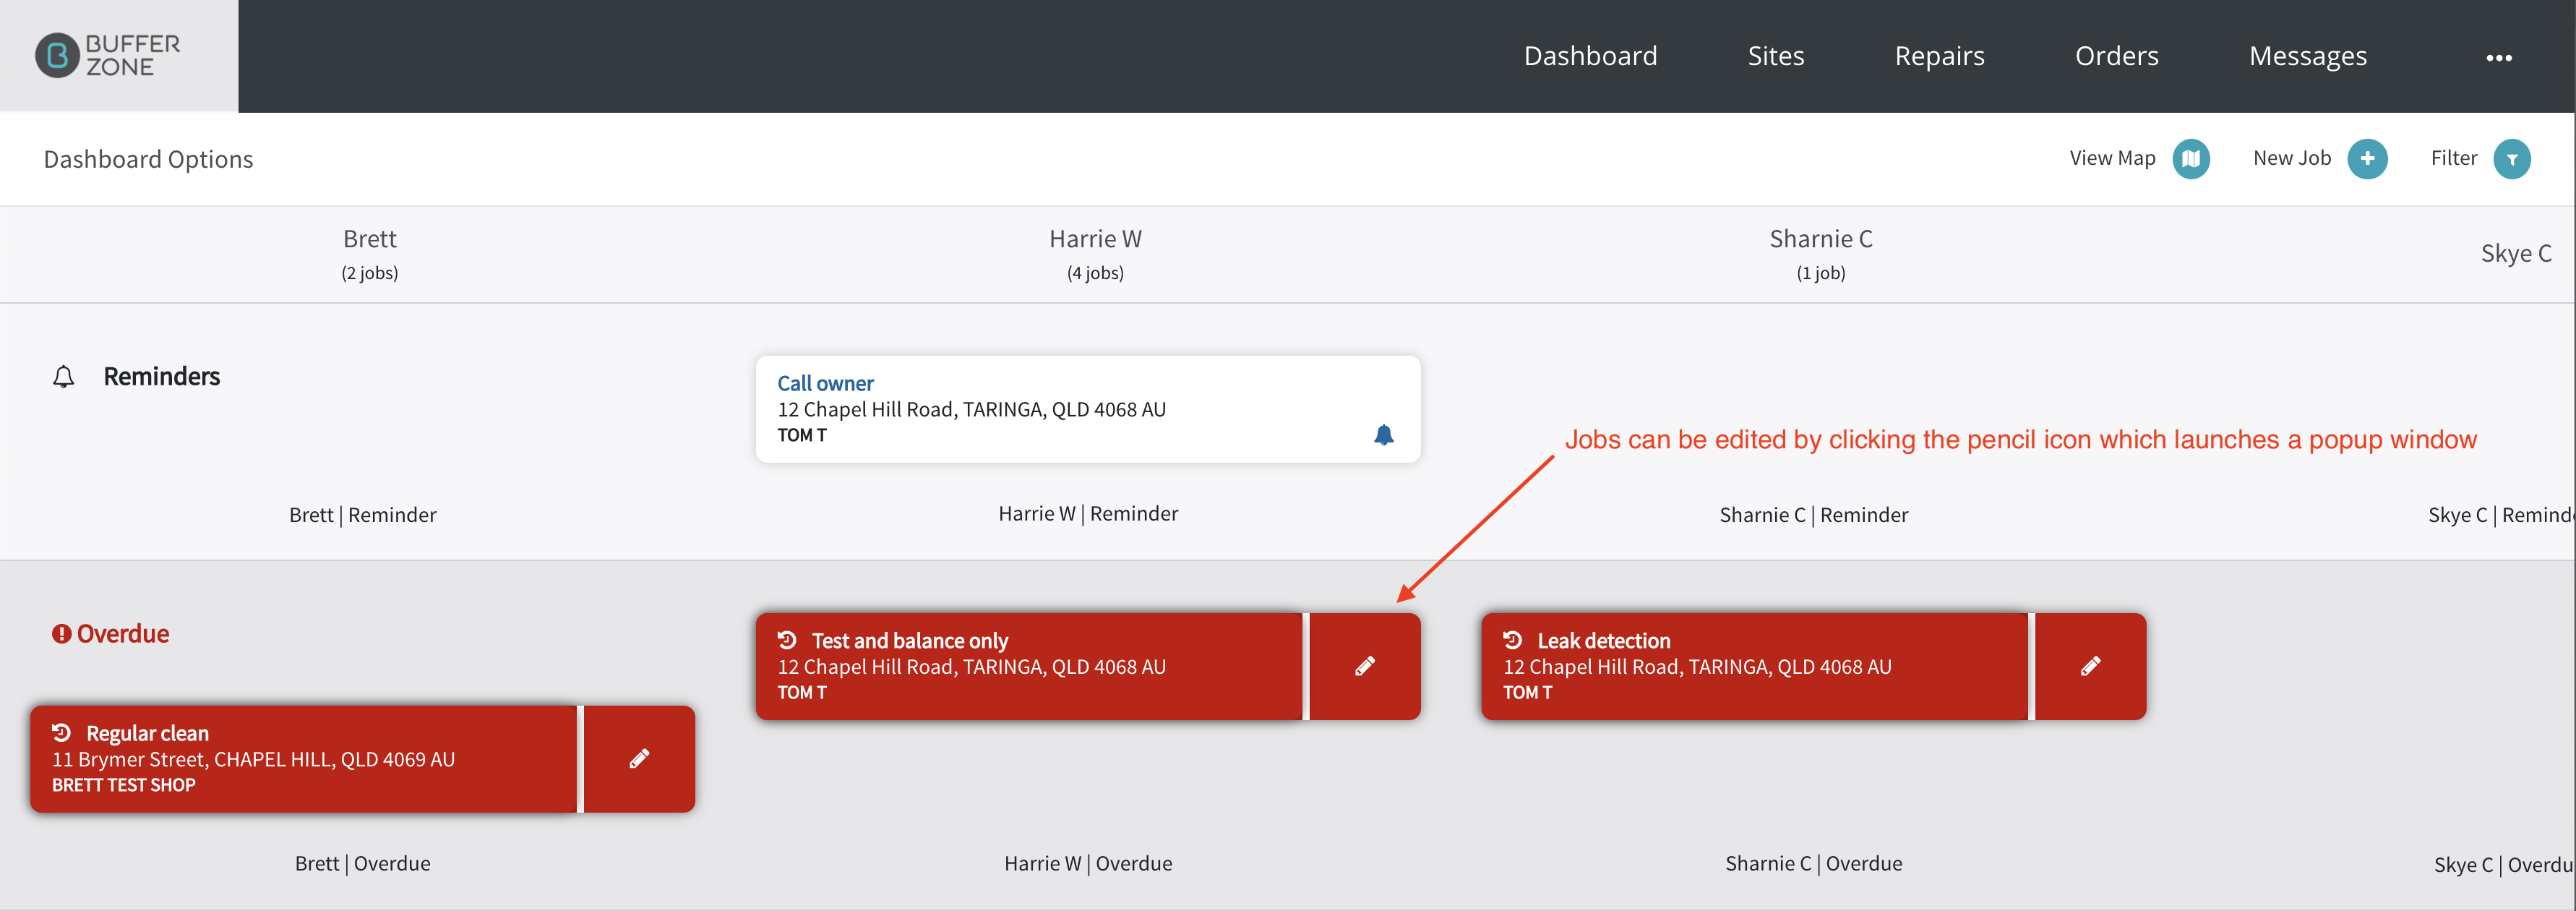This screenshot has width=2576, height=911.
Task: Open the Sites menu item
Action: [1775, 56]
